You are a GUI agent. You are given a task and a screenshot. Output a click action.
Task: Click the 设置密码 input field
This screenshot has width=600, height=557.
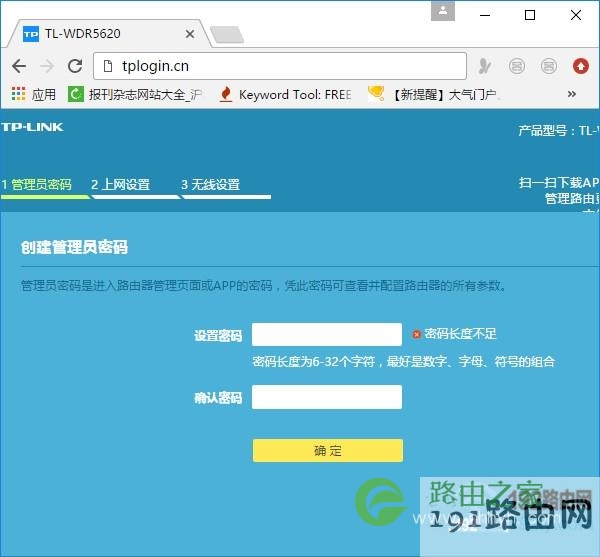327,334
